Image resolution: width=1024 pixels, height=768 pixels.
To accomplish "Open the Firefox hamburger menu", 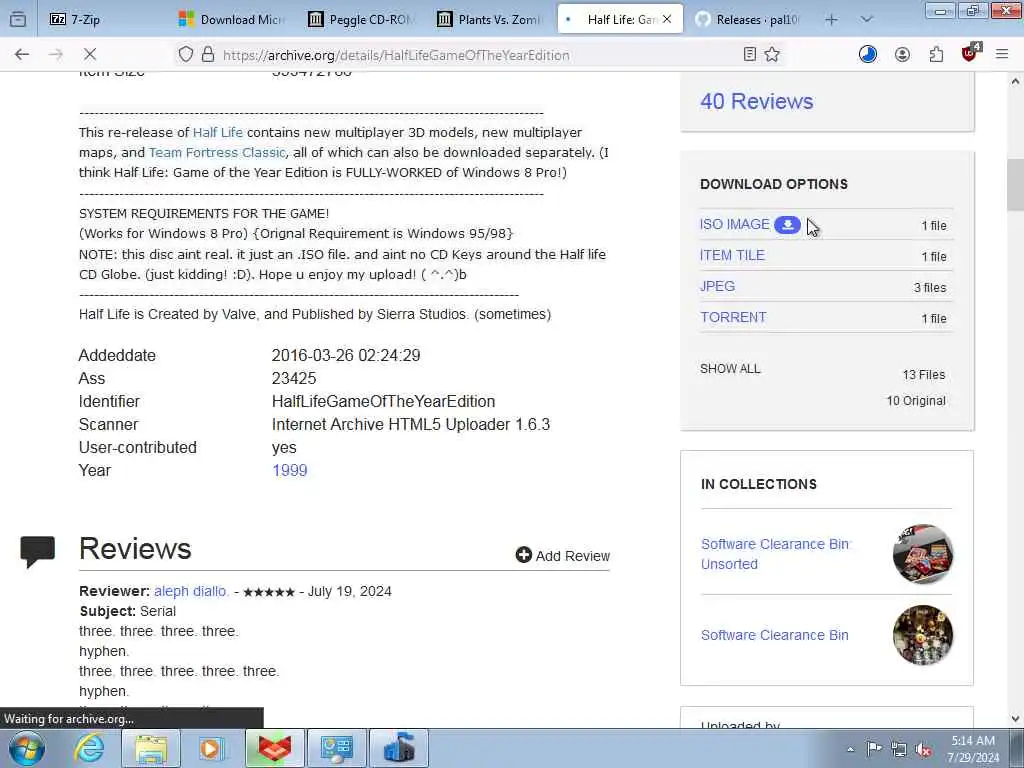I will (x=1002, y=55).
